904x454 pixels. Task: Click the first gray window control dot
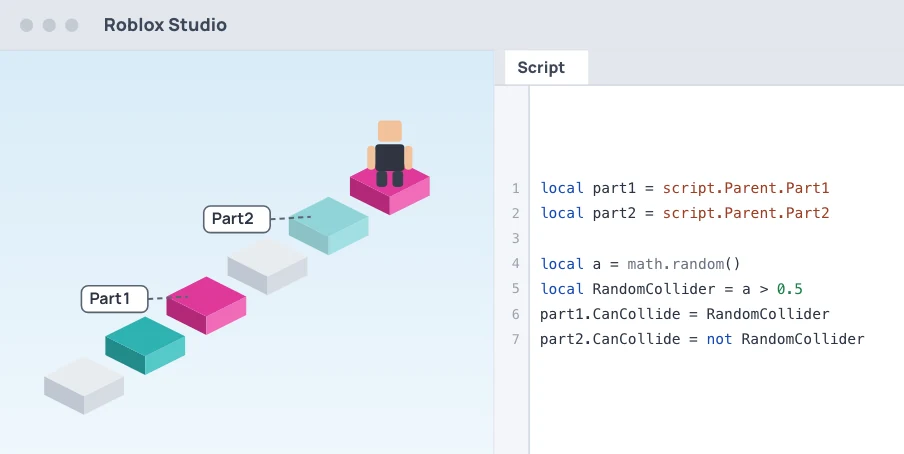point(27,25)
